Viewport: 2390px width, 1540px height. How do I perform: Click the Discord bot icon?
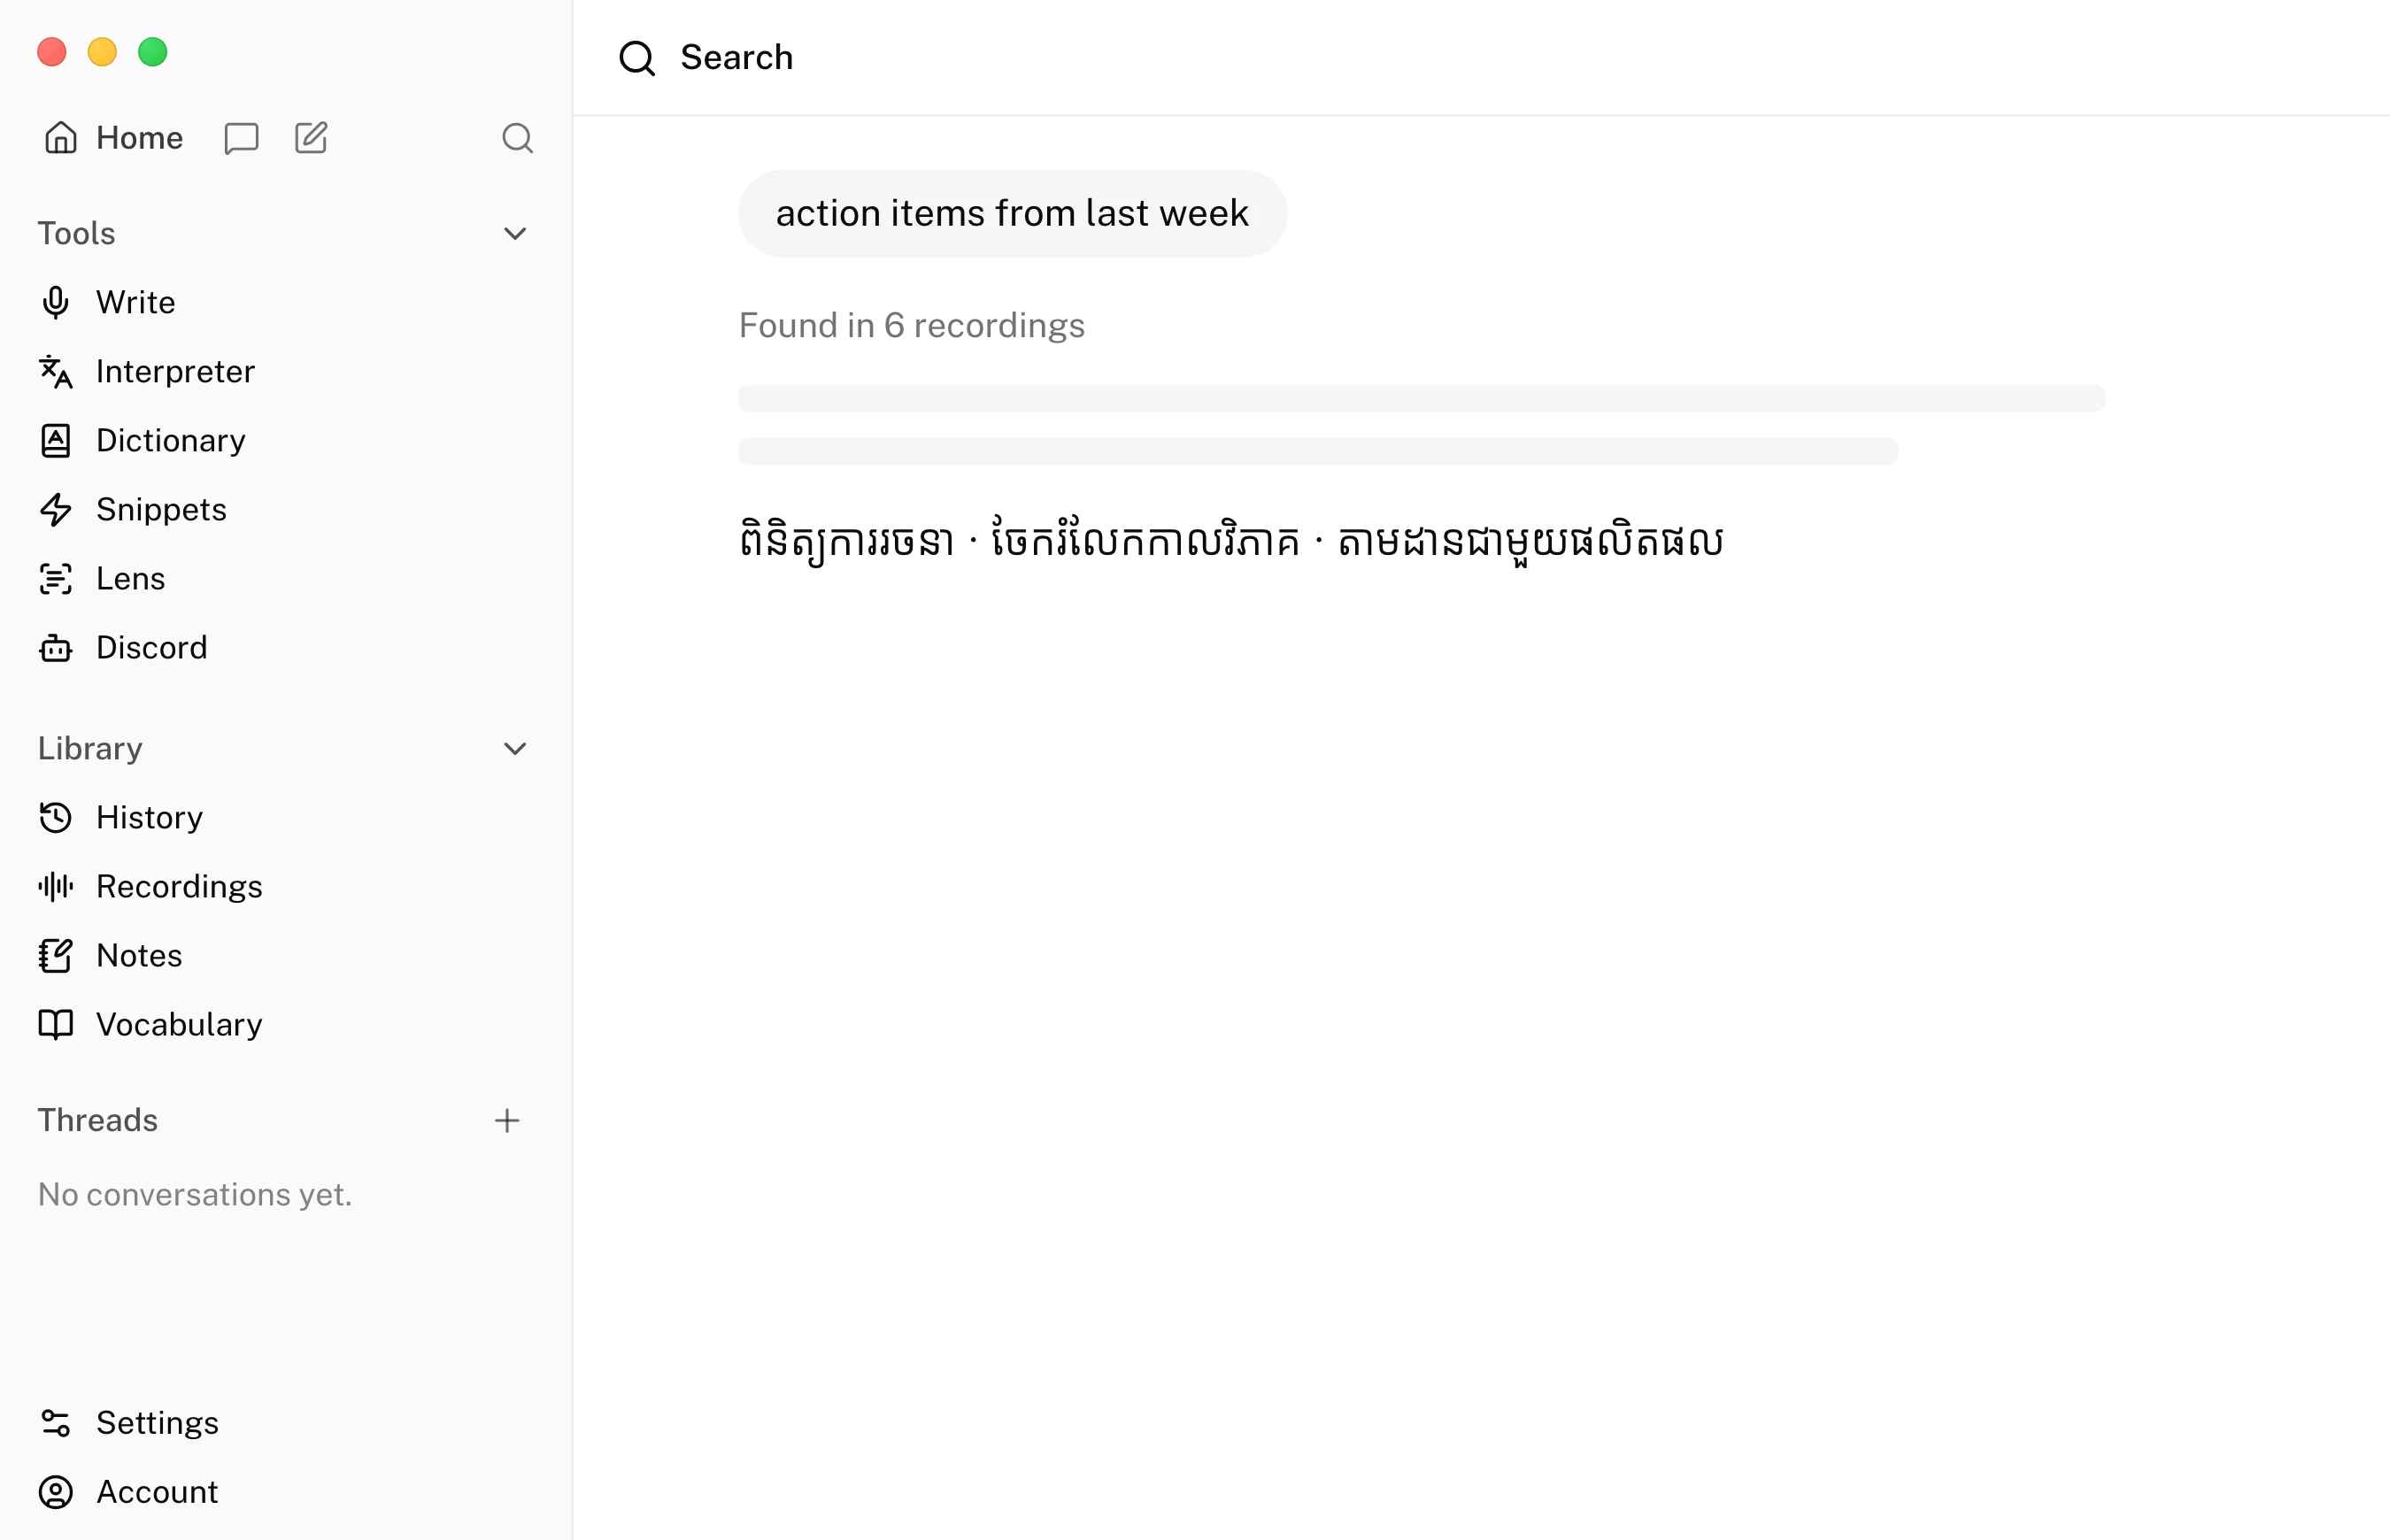tap(56, 647)
